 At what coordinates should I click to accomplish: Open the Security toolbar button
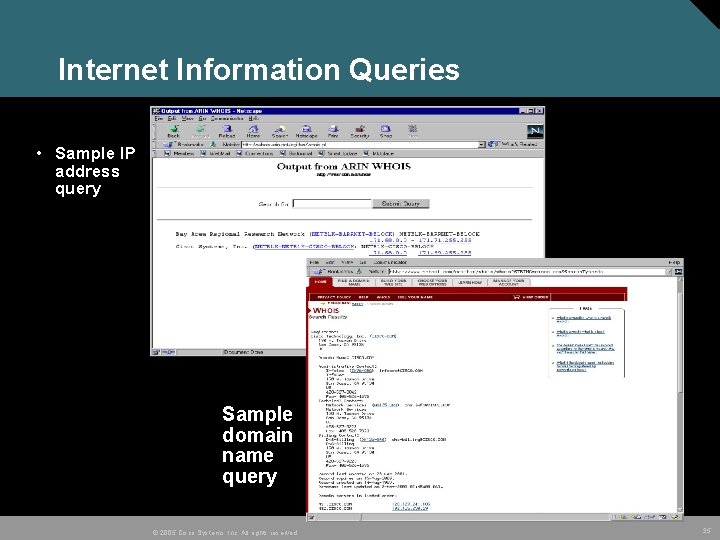360,131
